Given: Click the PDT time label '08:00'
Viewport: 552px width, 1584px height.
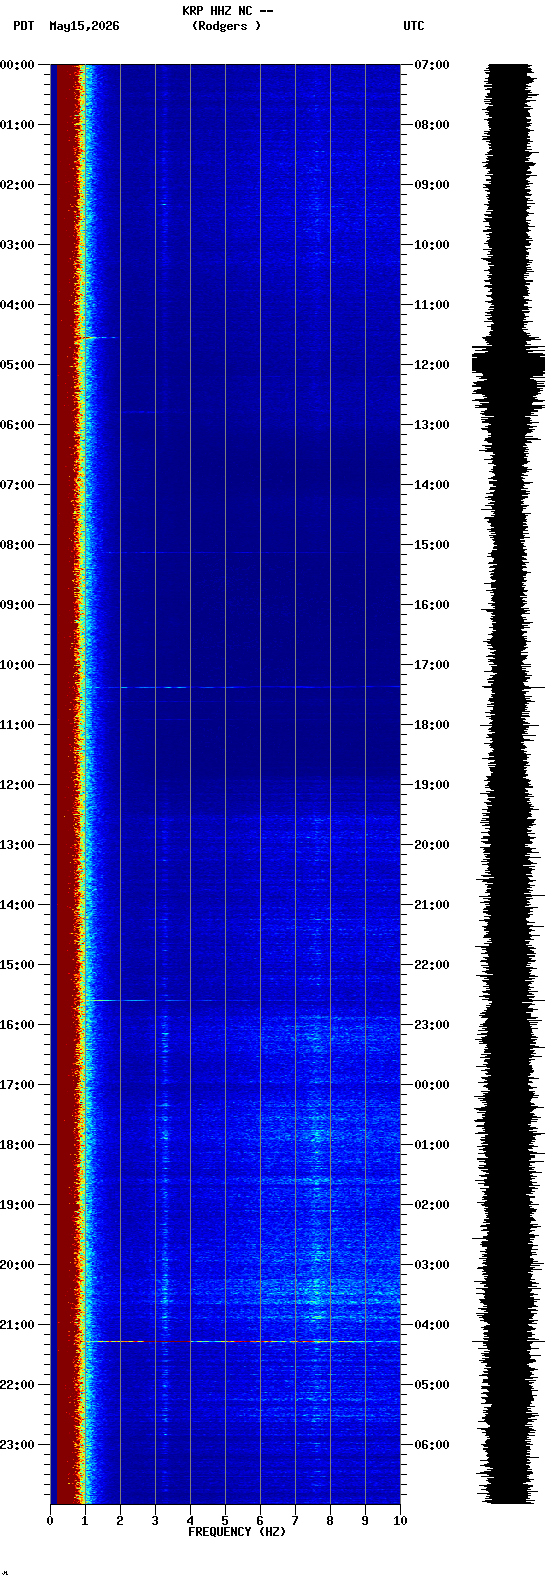Looking at the screenshot, I should pyautogui.click(x=17, y=545).
